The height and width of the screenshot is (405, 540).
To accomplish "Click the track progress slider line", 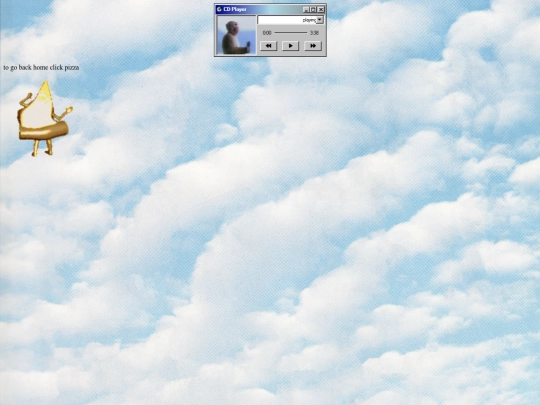I will [x=291, y=33].
